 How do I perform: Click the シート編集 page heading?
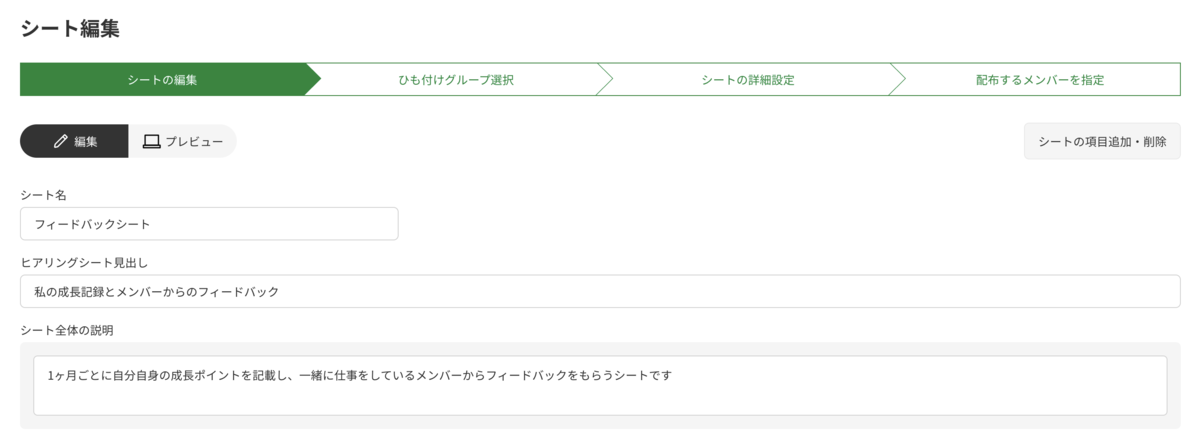point(70,28)
